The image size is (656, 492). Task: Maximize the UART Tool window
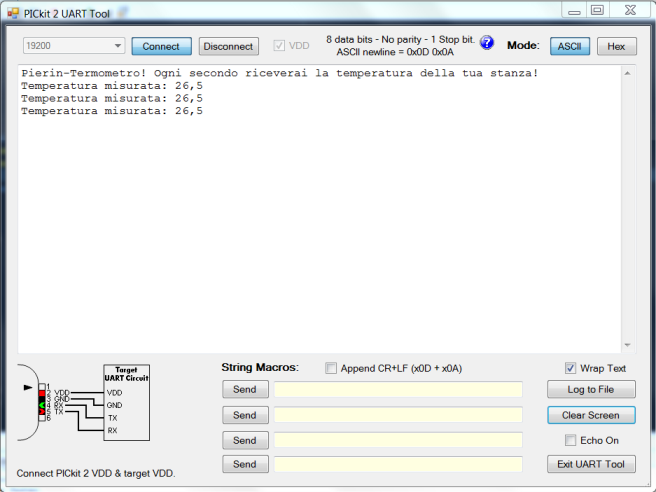[x=597, y=10]
